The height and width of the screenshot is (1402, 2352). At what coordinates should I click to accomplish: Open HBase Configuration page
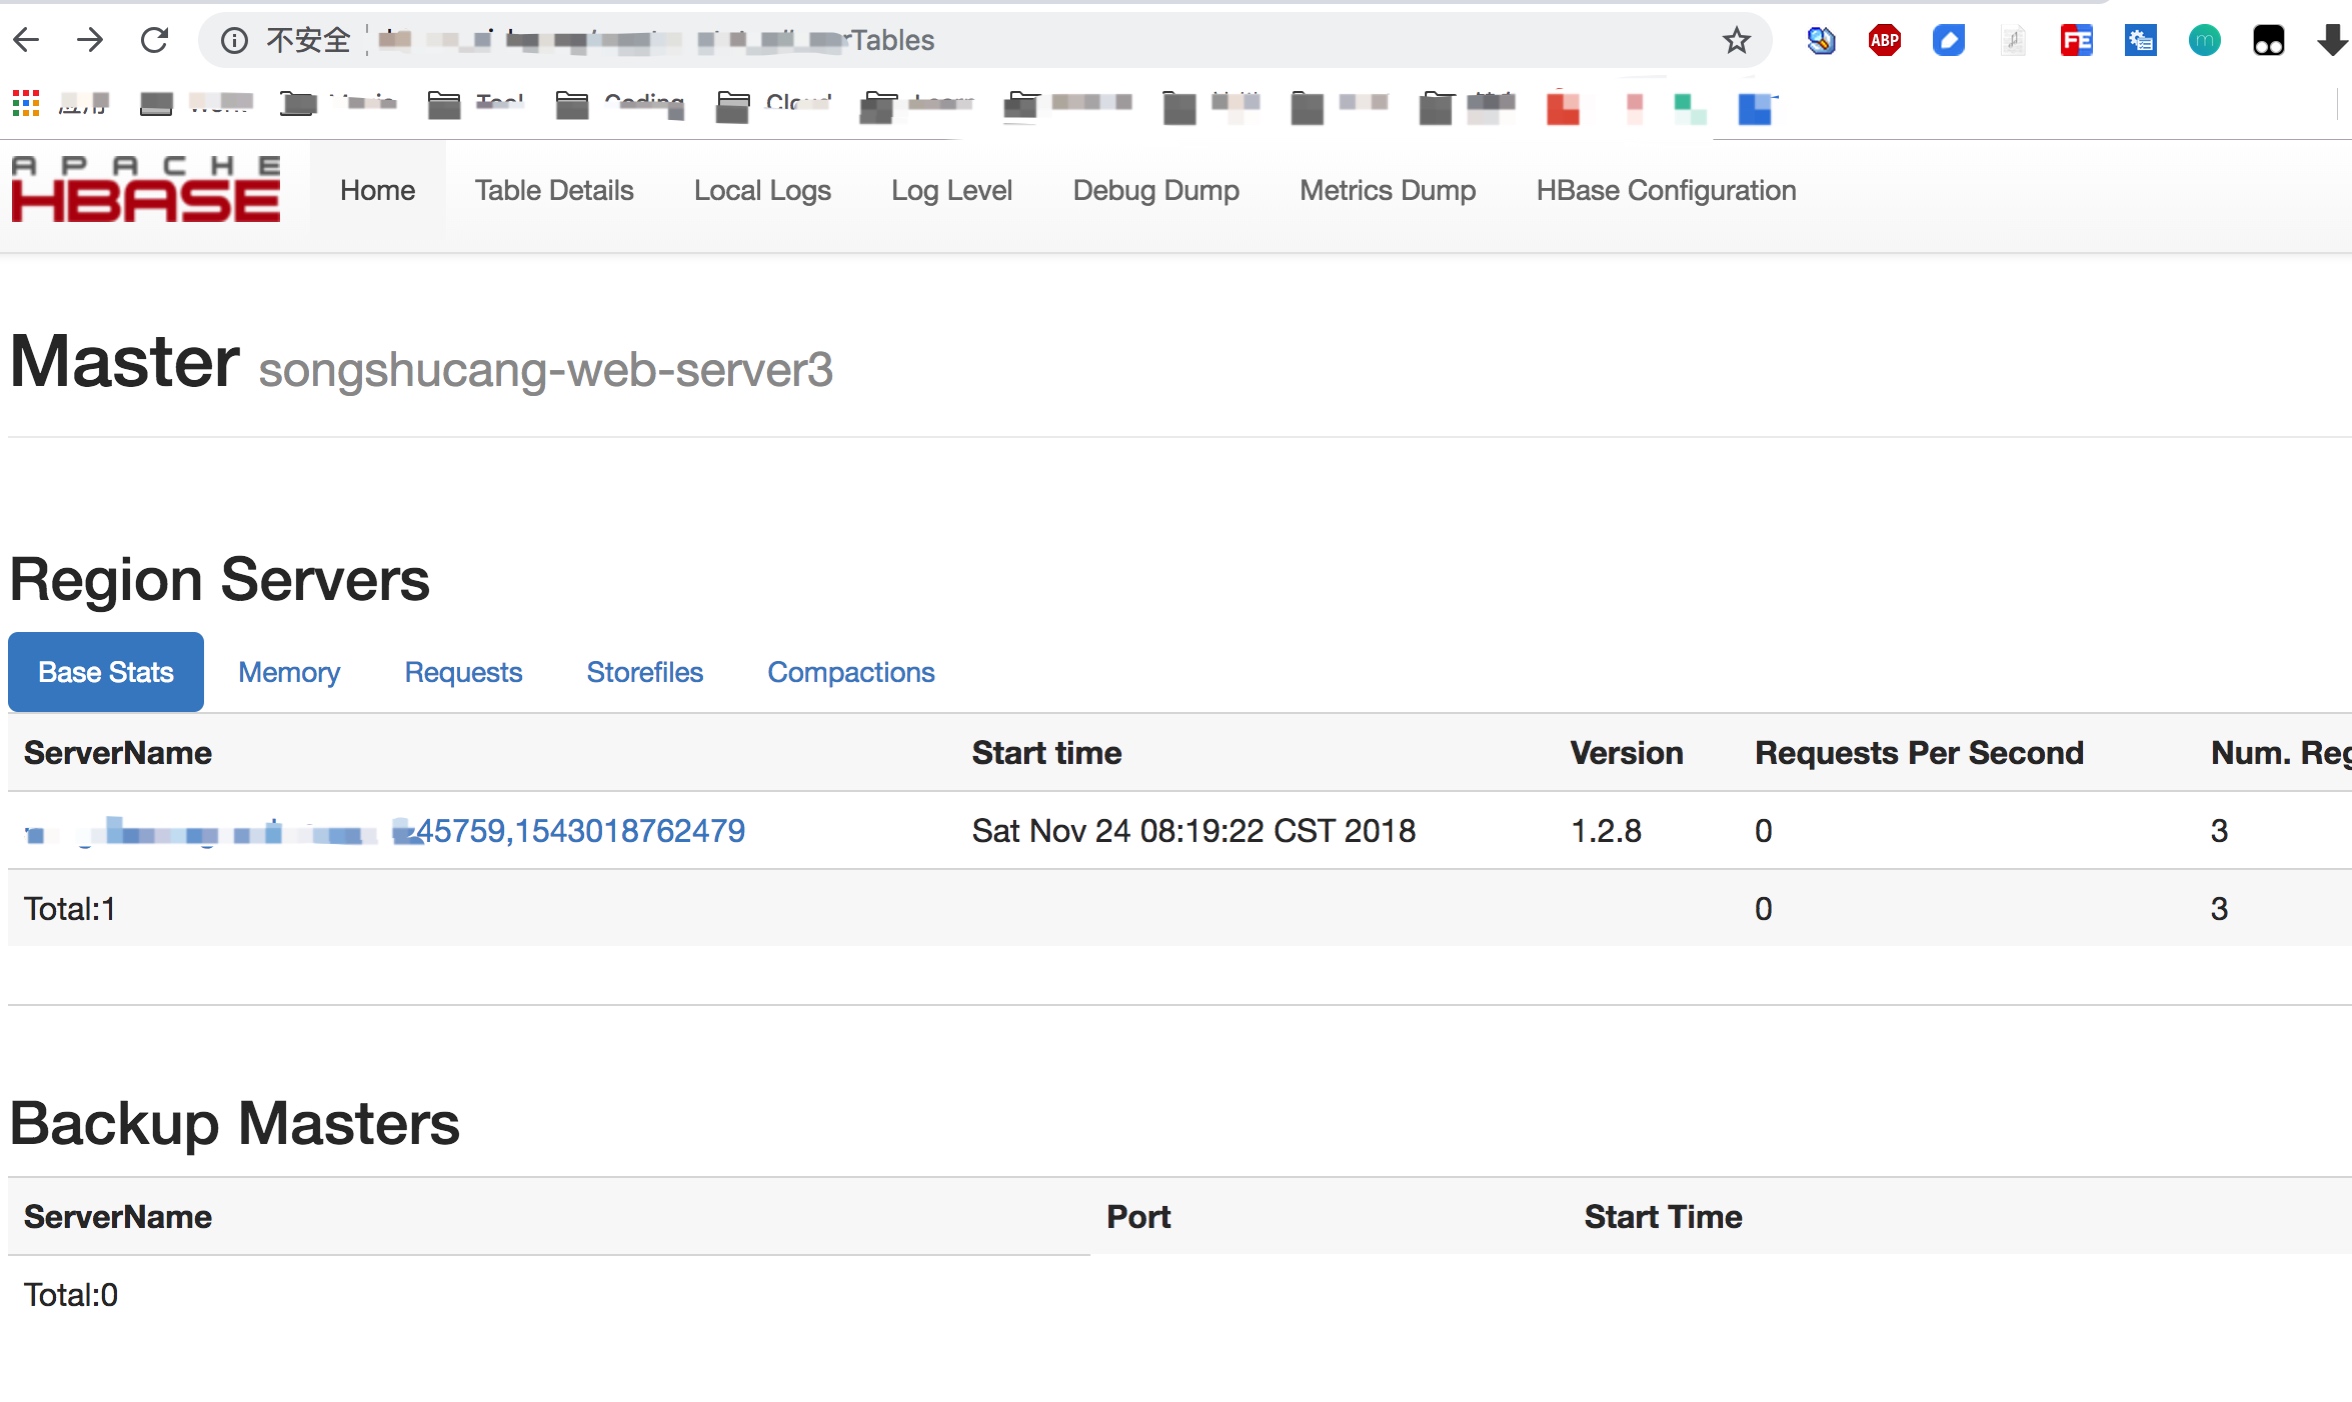point(1666,190)
